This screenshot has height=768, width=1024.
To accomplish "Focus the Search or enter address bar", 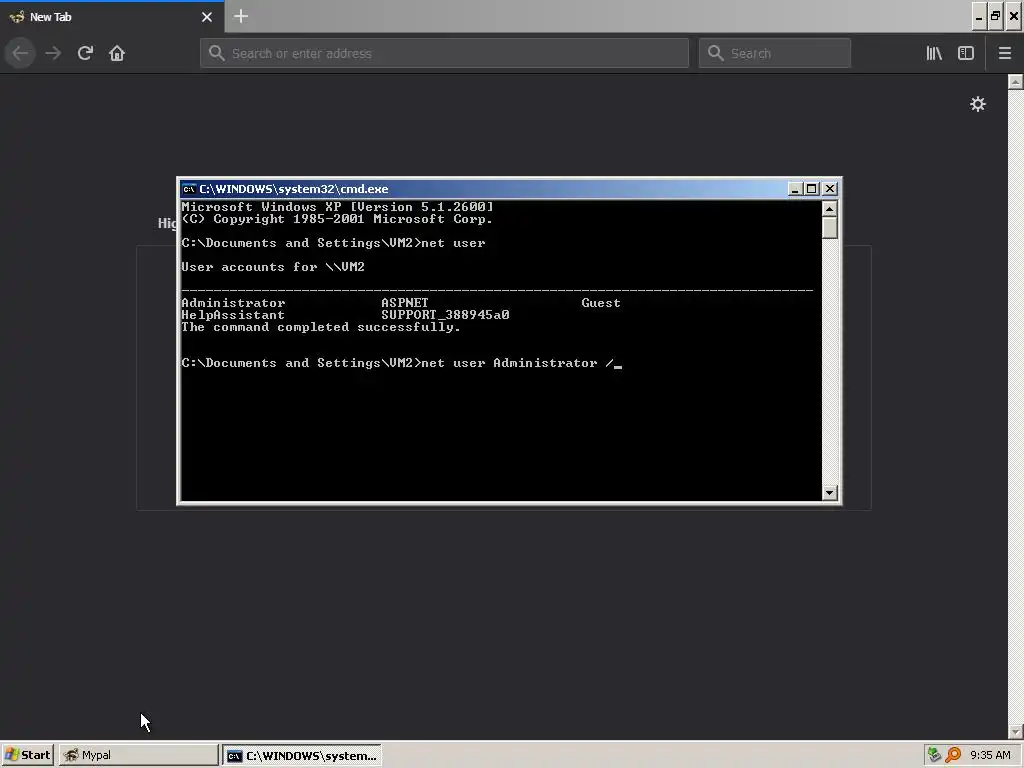I will click(x=444, y=53).
